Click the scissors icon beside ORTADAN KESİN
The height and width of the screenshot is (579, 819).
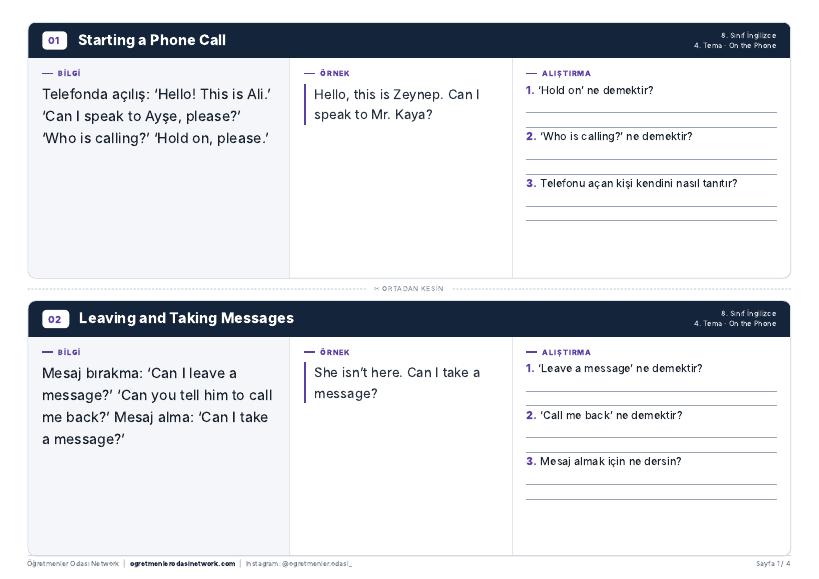(376, 289)
